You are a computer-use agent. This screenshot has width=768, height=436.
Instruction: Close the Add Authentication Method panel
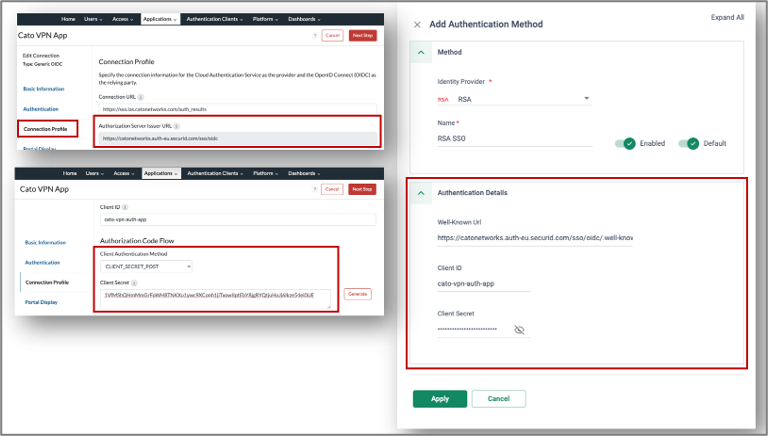click(x=417, y=24)
